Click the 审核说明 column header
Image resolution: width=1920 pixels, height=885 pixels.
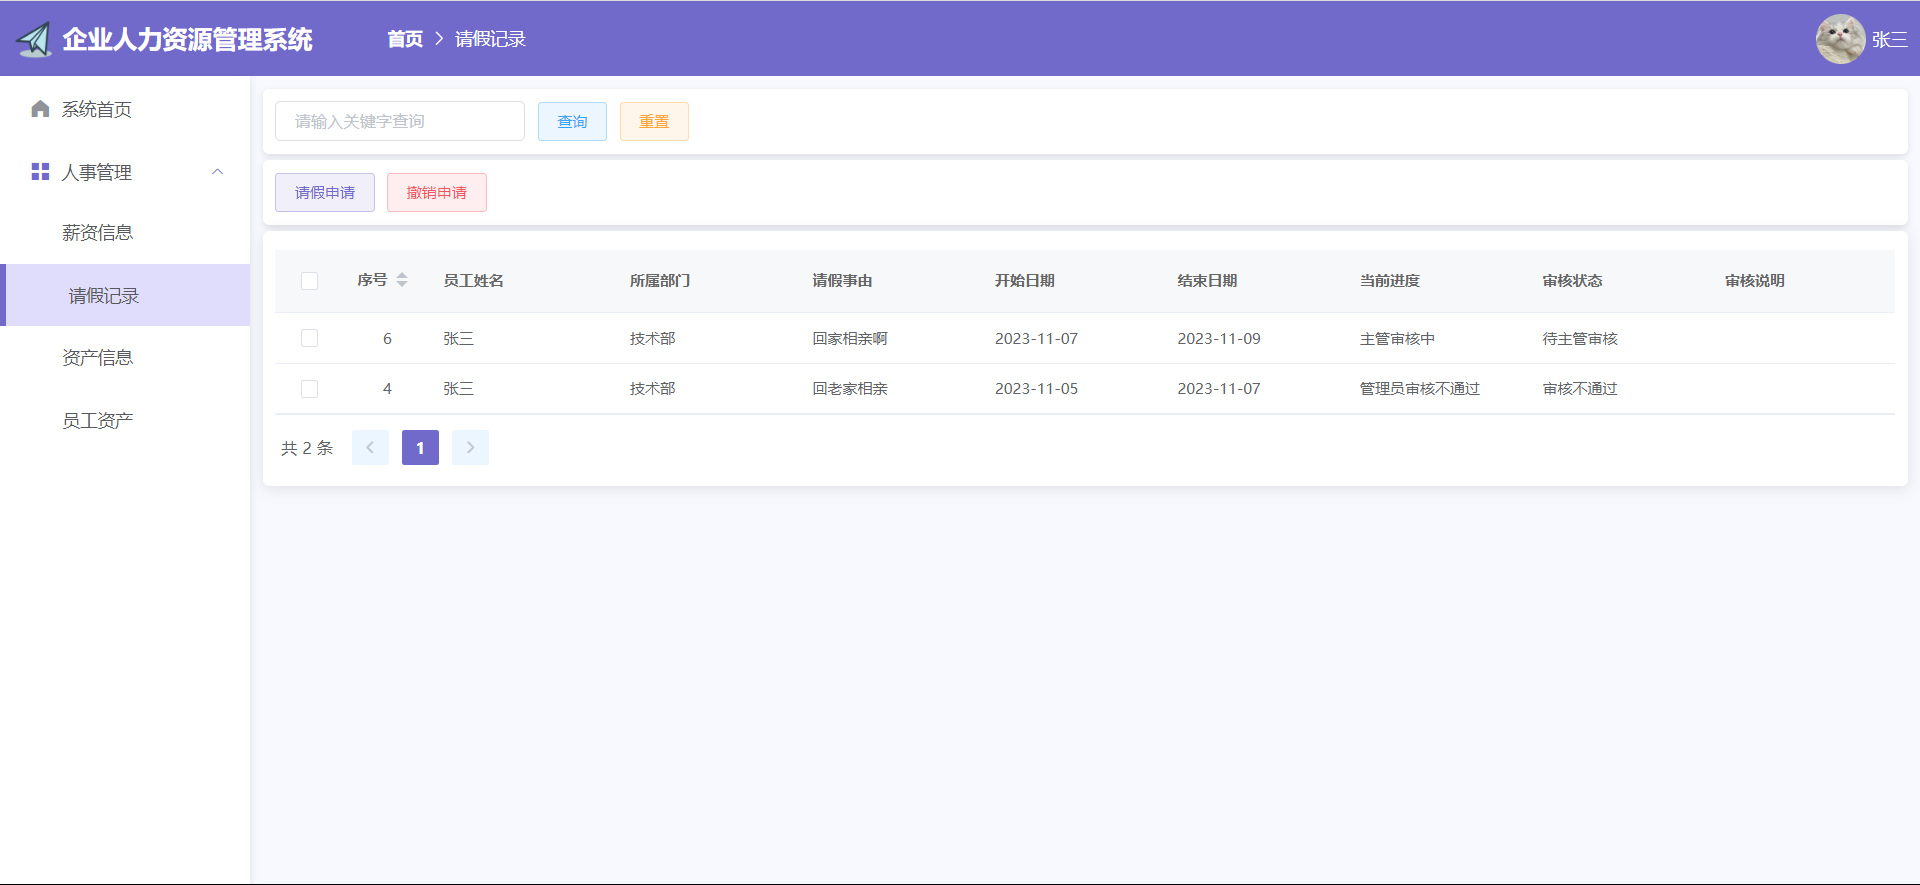1755,281
